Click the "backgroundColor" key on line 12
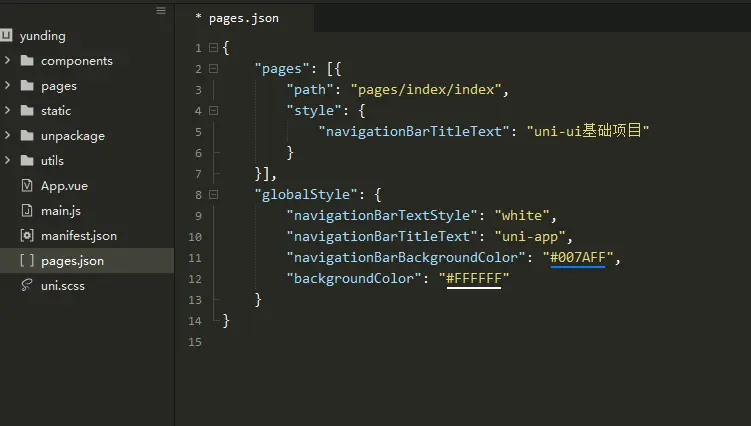Screen dimensions: 751x426 pos(353,278)
